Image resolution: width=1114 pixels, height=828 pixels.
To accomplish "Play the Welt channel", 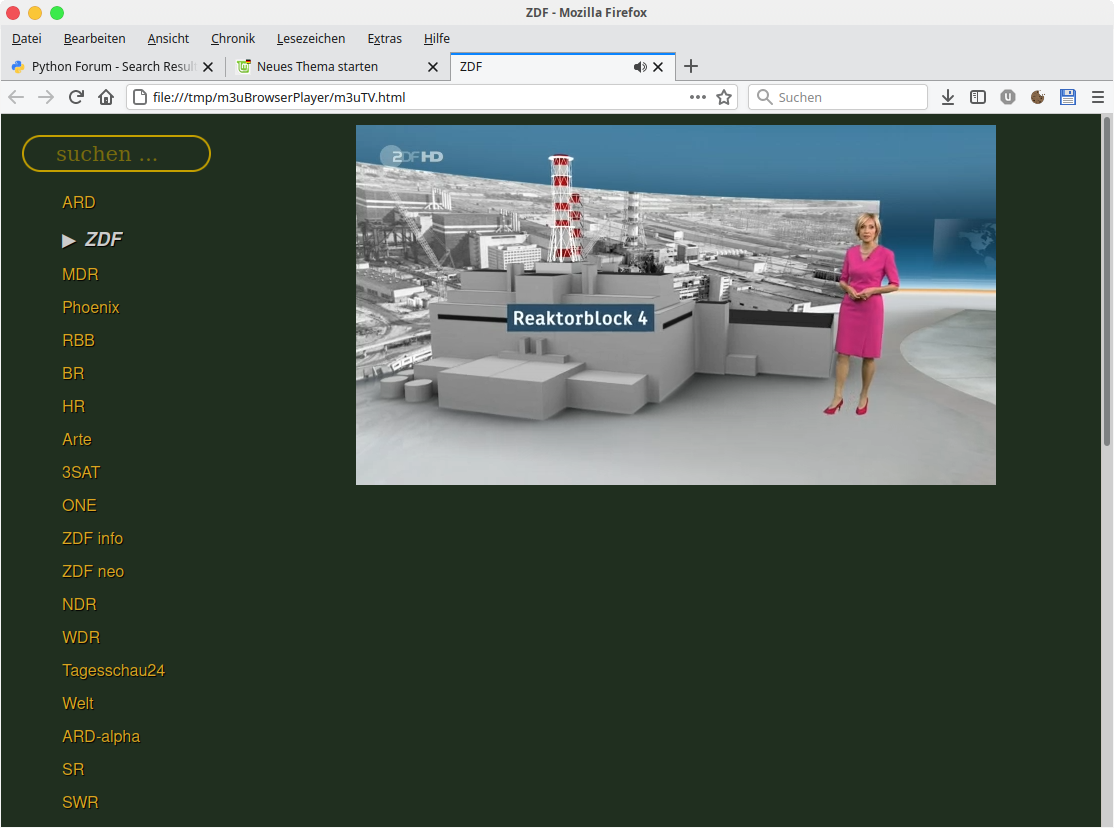I will [77, 704].
